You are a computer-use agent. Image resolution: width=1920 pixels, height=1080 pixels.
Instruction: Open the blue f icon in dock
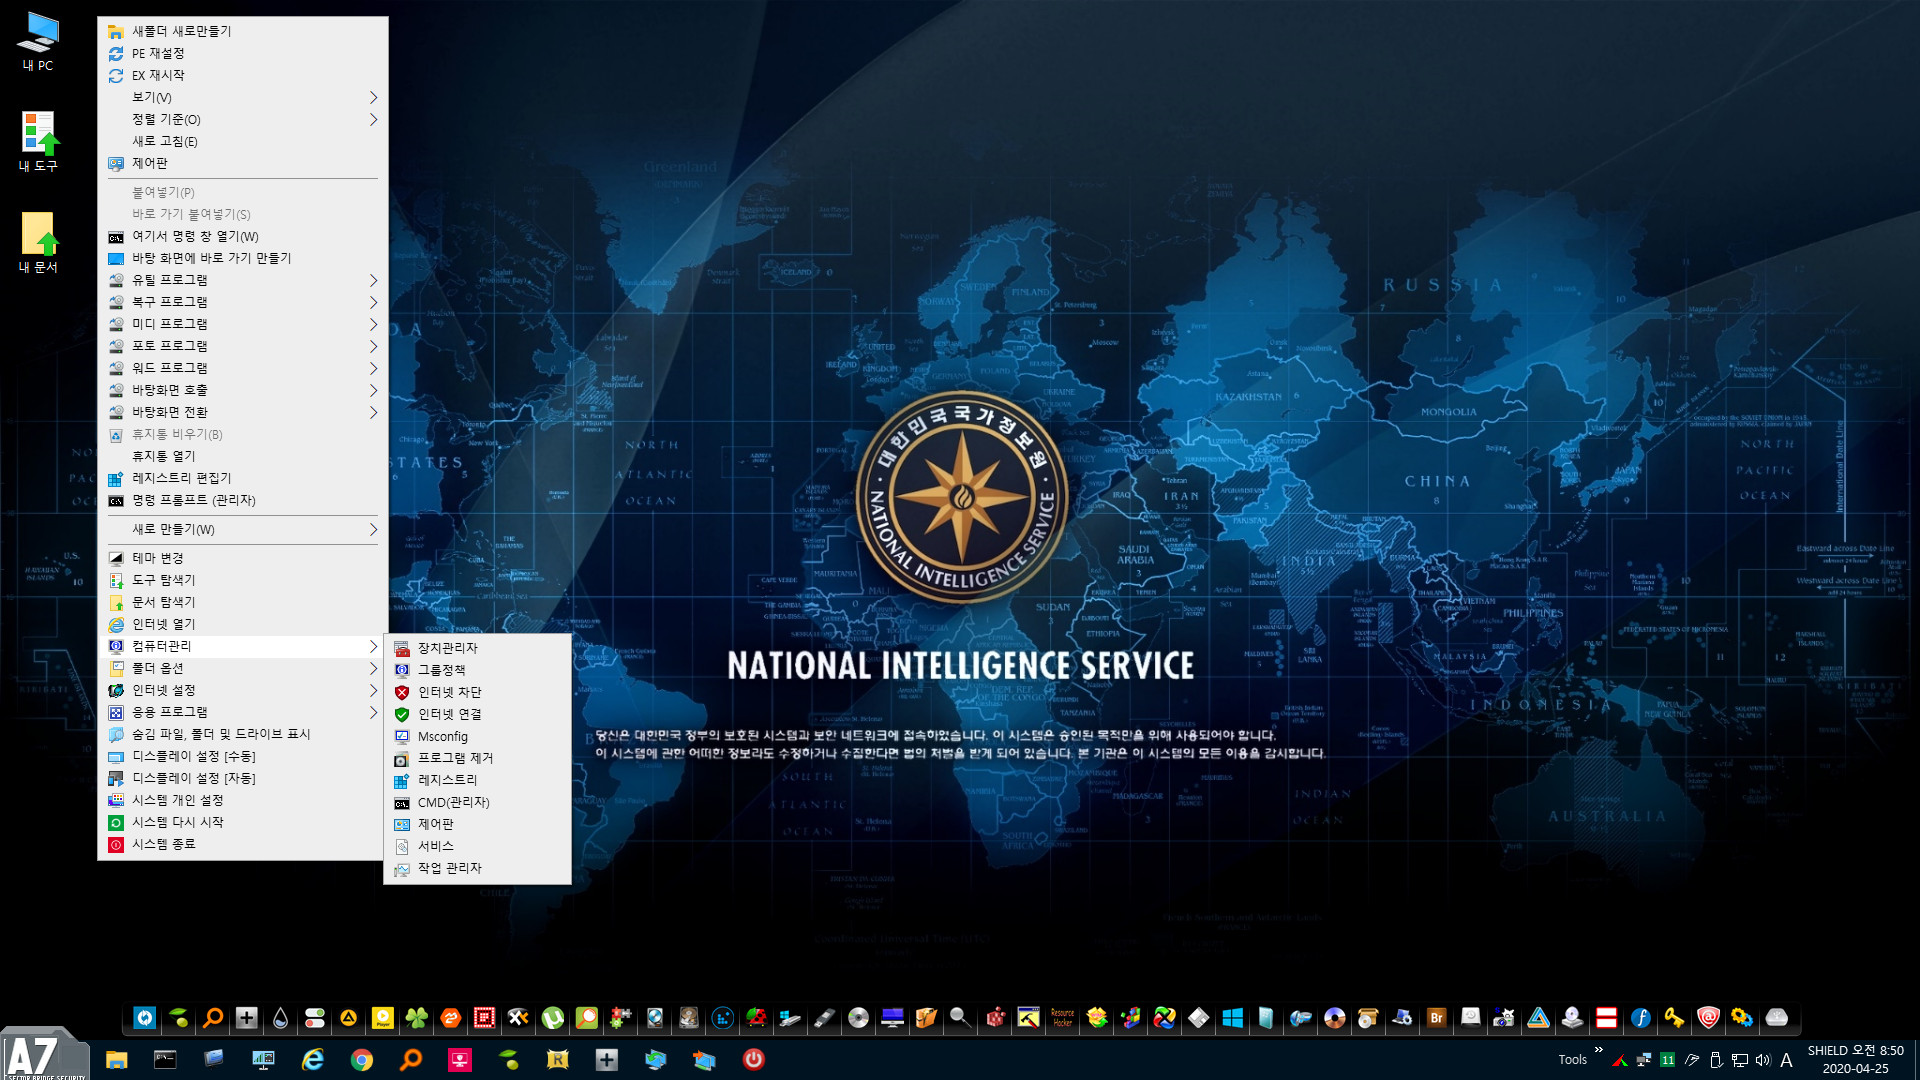point(1641,1018)
